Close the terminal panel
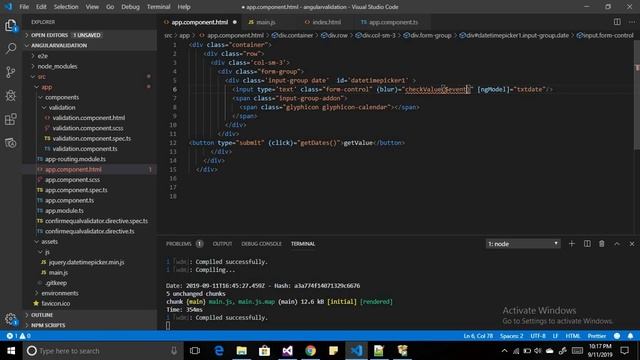This screenshot has height=360, width=640. tap(632, 244)
